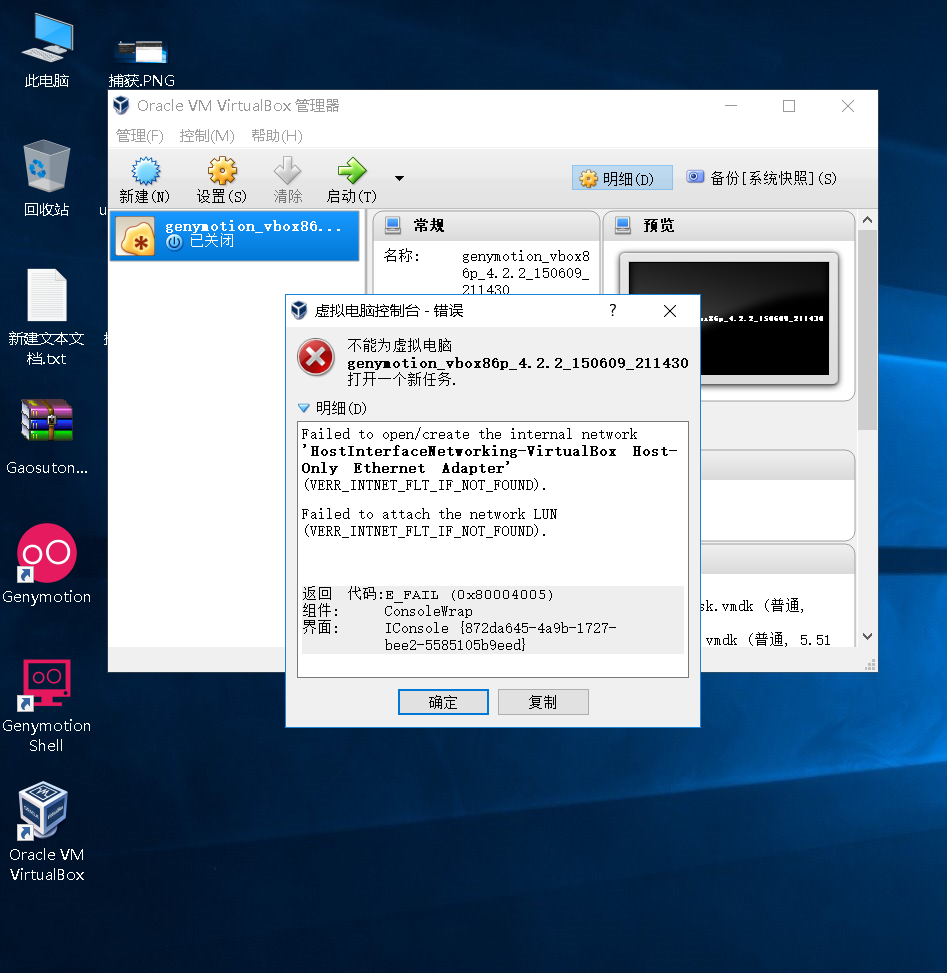Click the 此电脑 desktop icon
This screenshot has width=947, height=973.
coord(47,50)
